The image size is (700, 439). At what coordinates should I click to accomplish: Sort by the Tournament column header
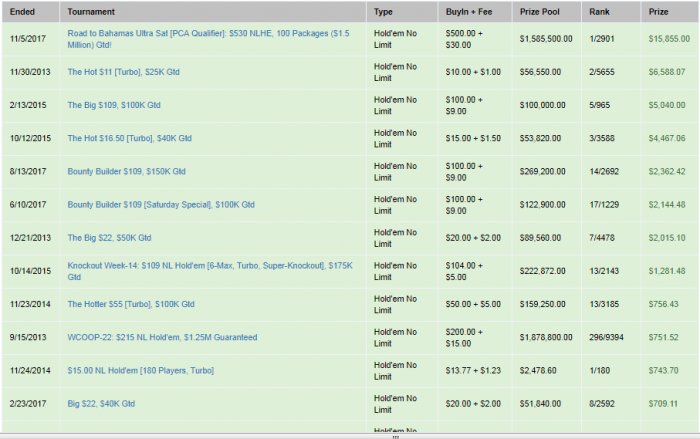pos(91,12)
